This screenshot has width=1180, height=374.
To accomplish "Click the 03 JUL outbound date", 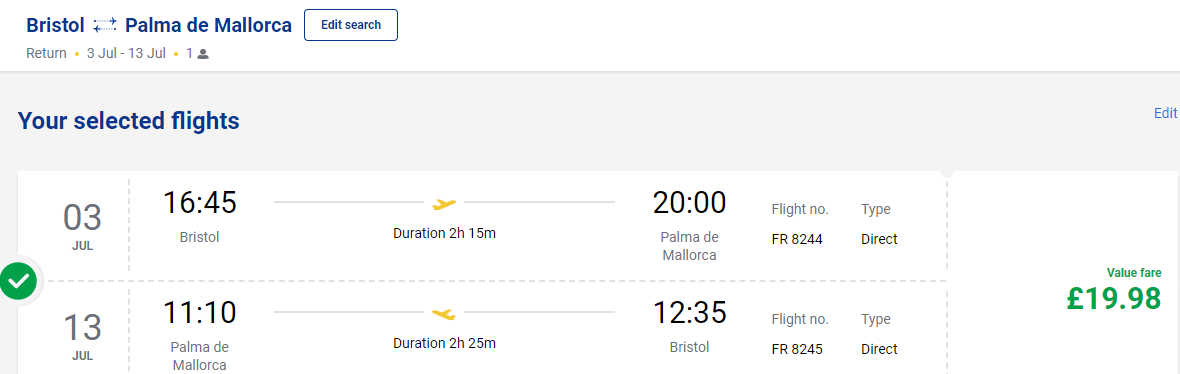I will tap(83, 226).
